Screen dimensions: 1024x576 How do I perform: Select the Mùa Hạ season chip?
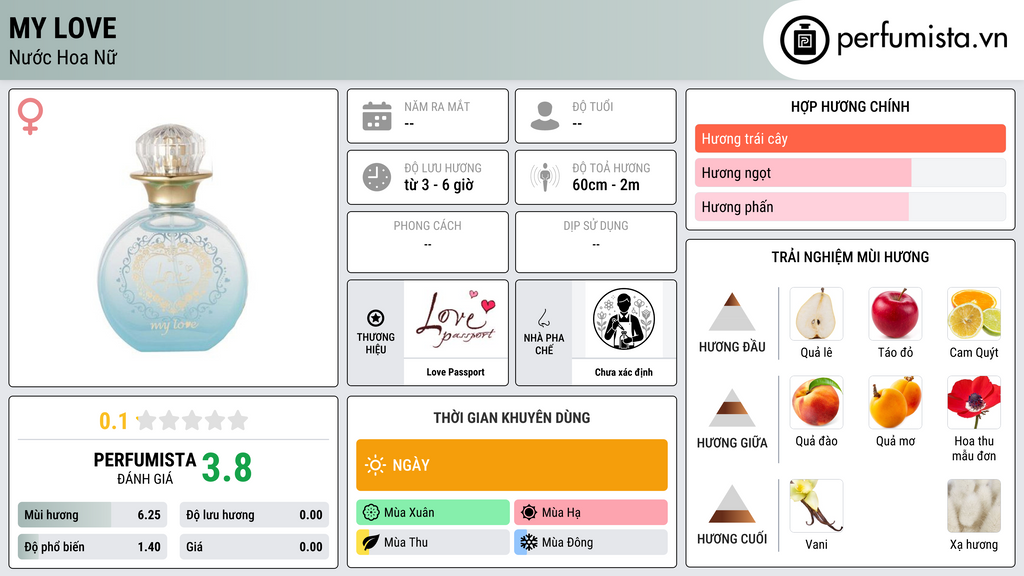[590, 513]
